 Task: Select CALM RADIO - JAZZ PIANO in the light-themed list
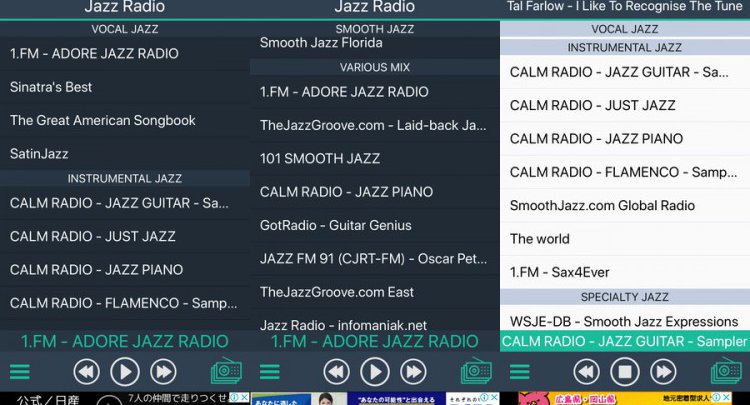coord(625,139)
